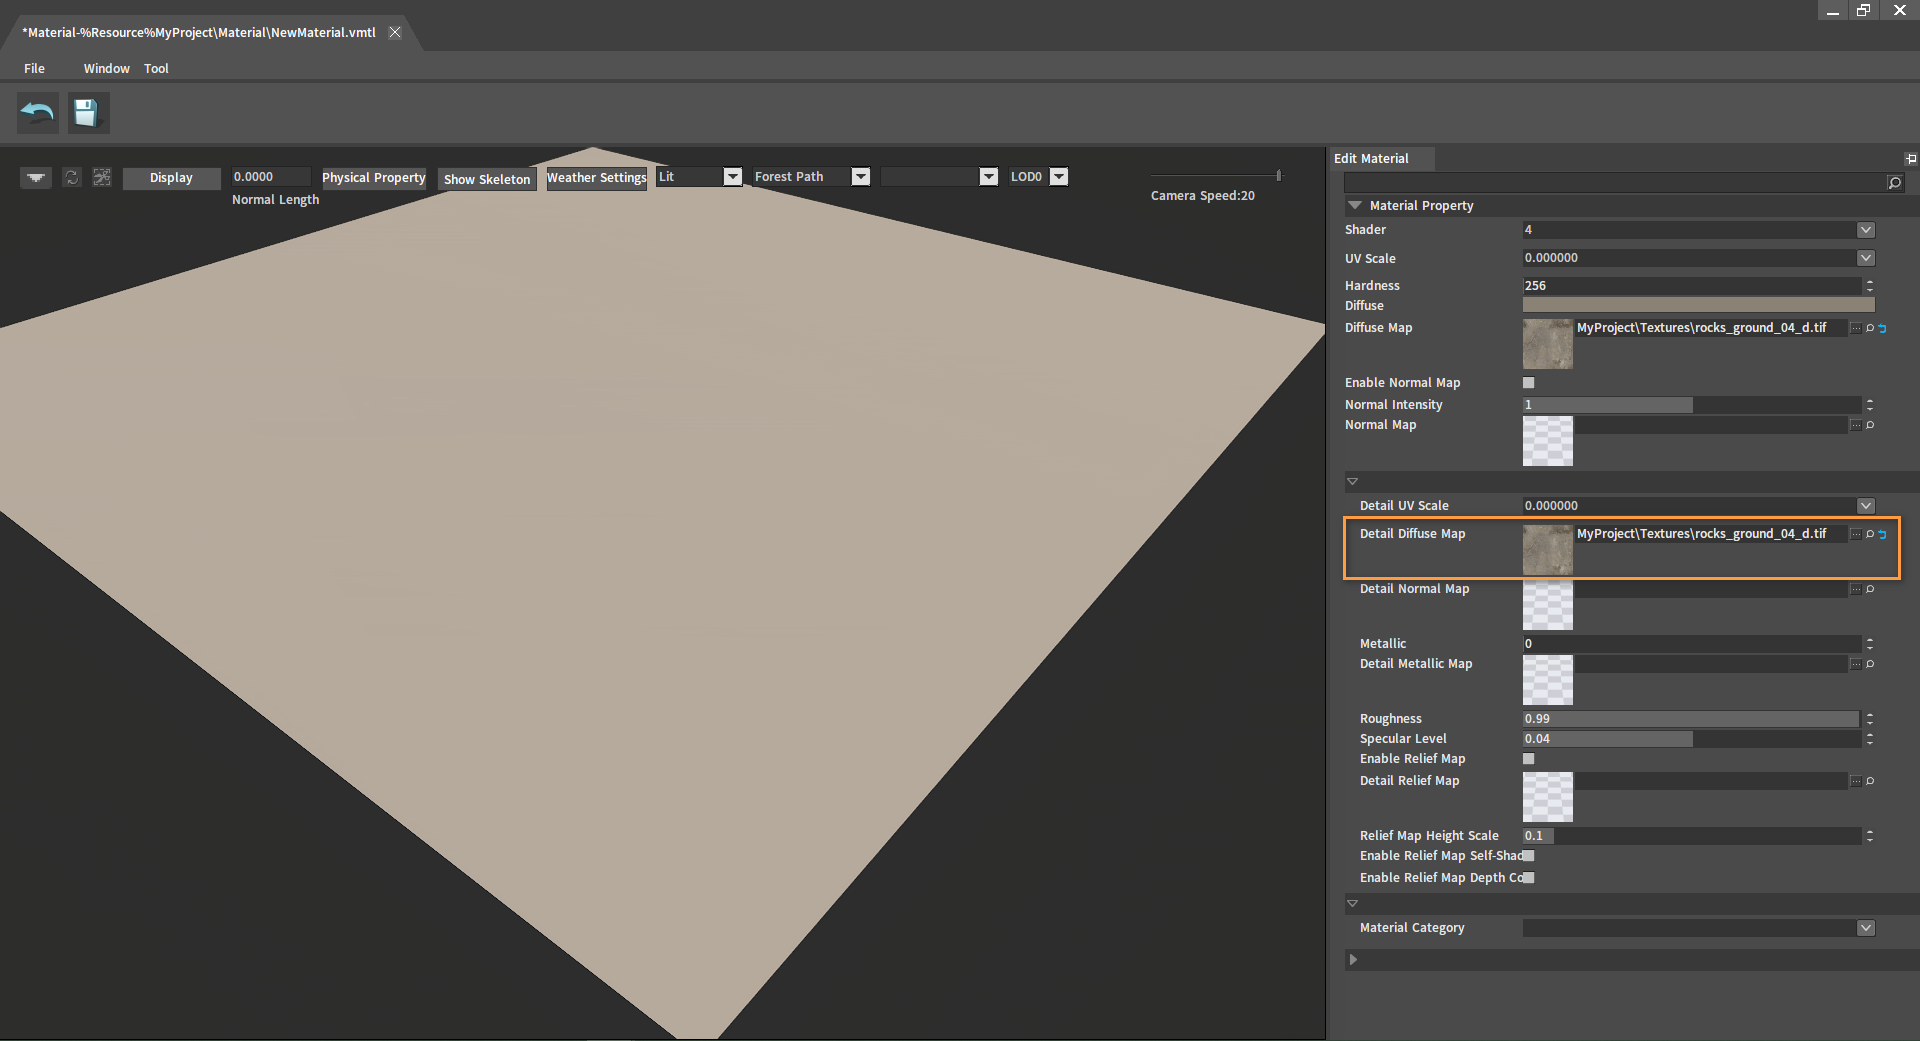Screen dimensions: 1920x1041
Task: Toggle the Enable Relief Map checkbox
Action: point(1528,759)
